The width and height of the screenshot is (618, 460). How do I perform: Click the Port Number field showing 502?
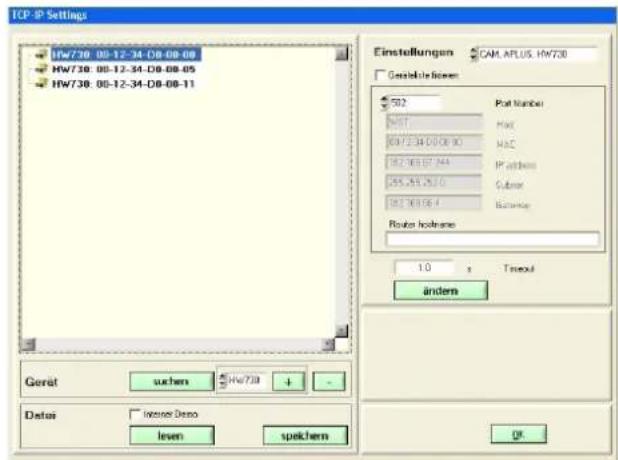point(415,103)
